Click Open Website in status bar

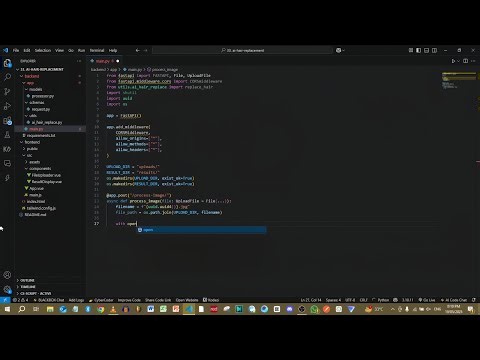tap(187, 300)
